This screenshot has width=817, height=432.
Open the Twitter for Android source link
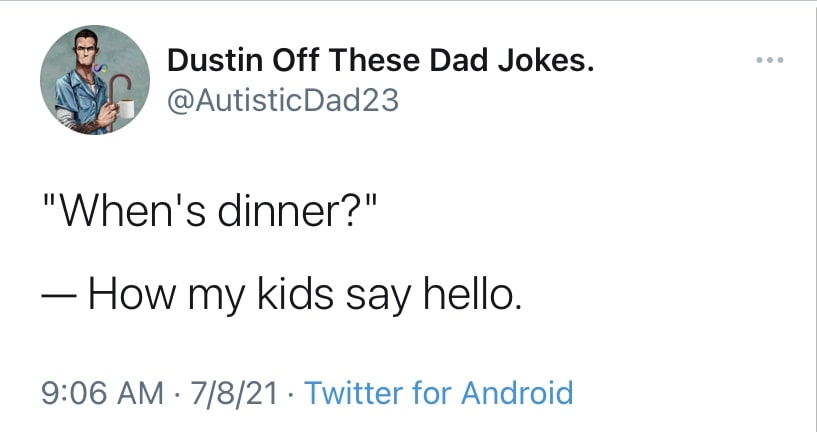[x=438, y=391]
